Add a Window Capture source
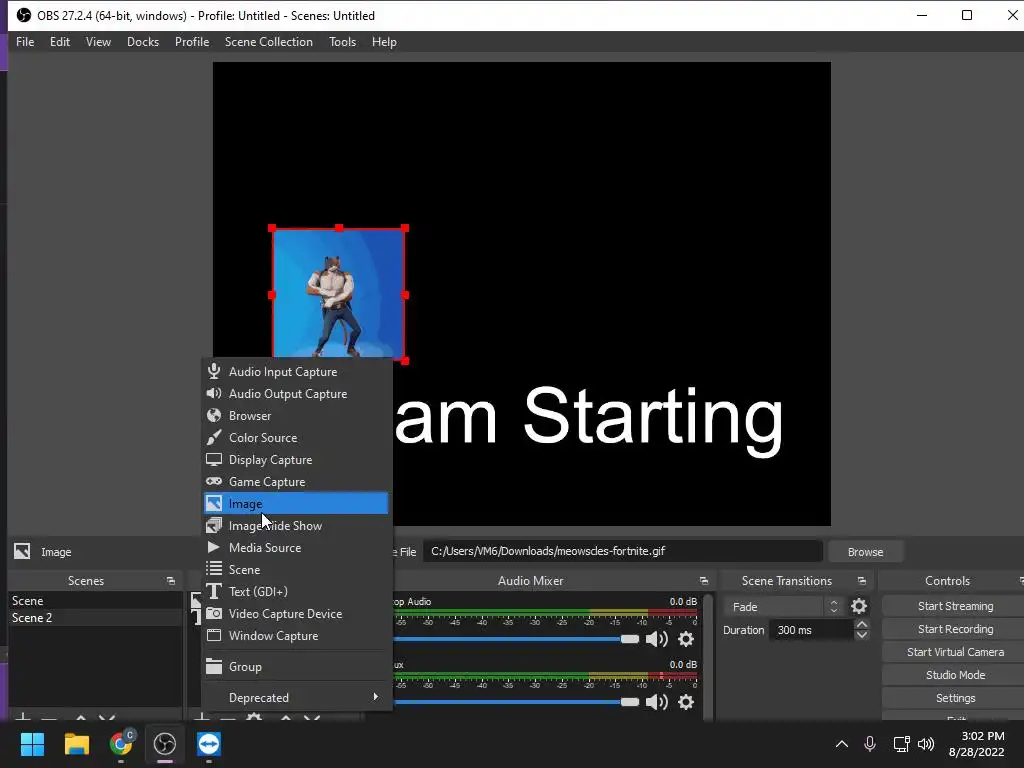Image resolution: width=1024 pixels, height=768 pixels. [x=295, y=635]
